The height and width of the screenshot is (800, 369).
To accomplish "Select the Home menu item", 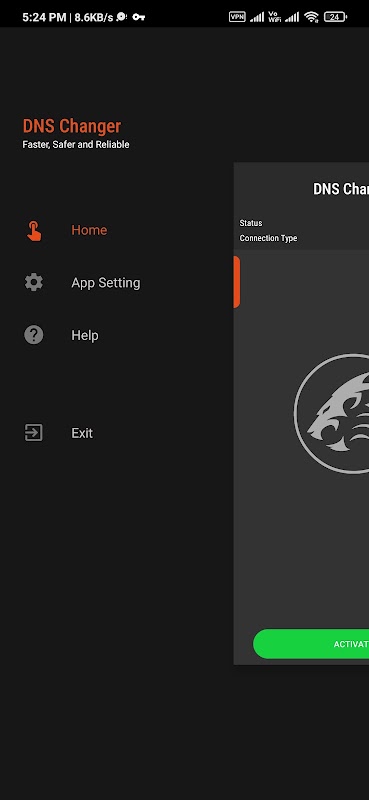I will 89,230.
